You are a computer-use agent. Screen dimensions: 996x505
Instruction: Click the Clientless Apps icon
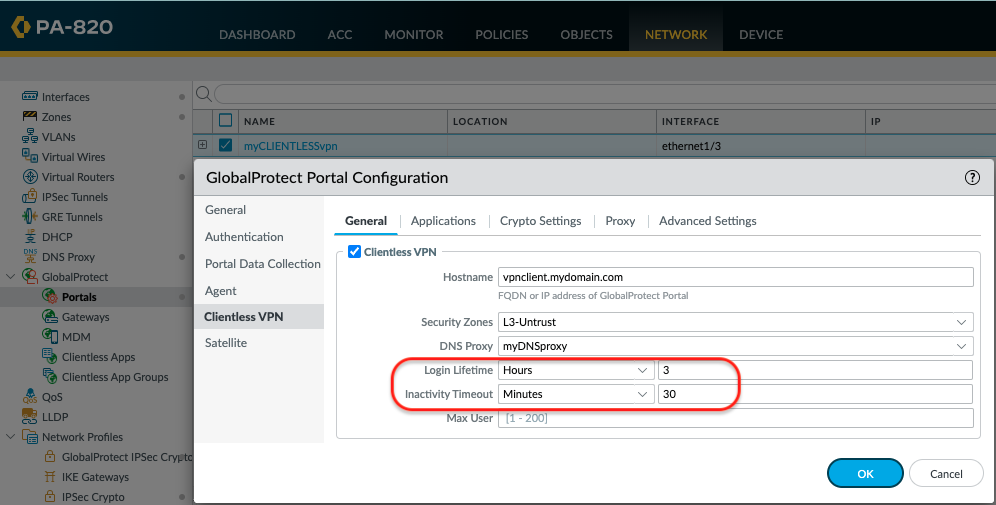[x=50, y=357]
